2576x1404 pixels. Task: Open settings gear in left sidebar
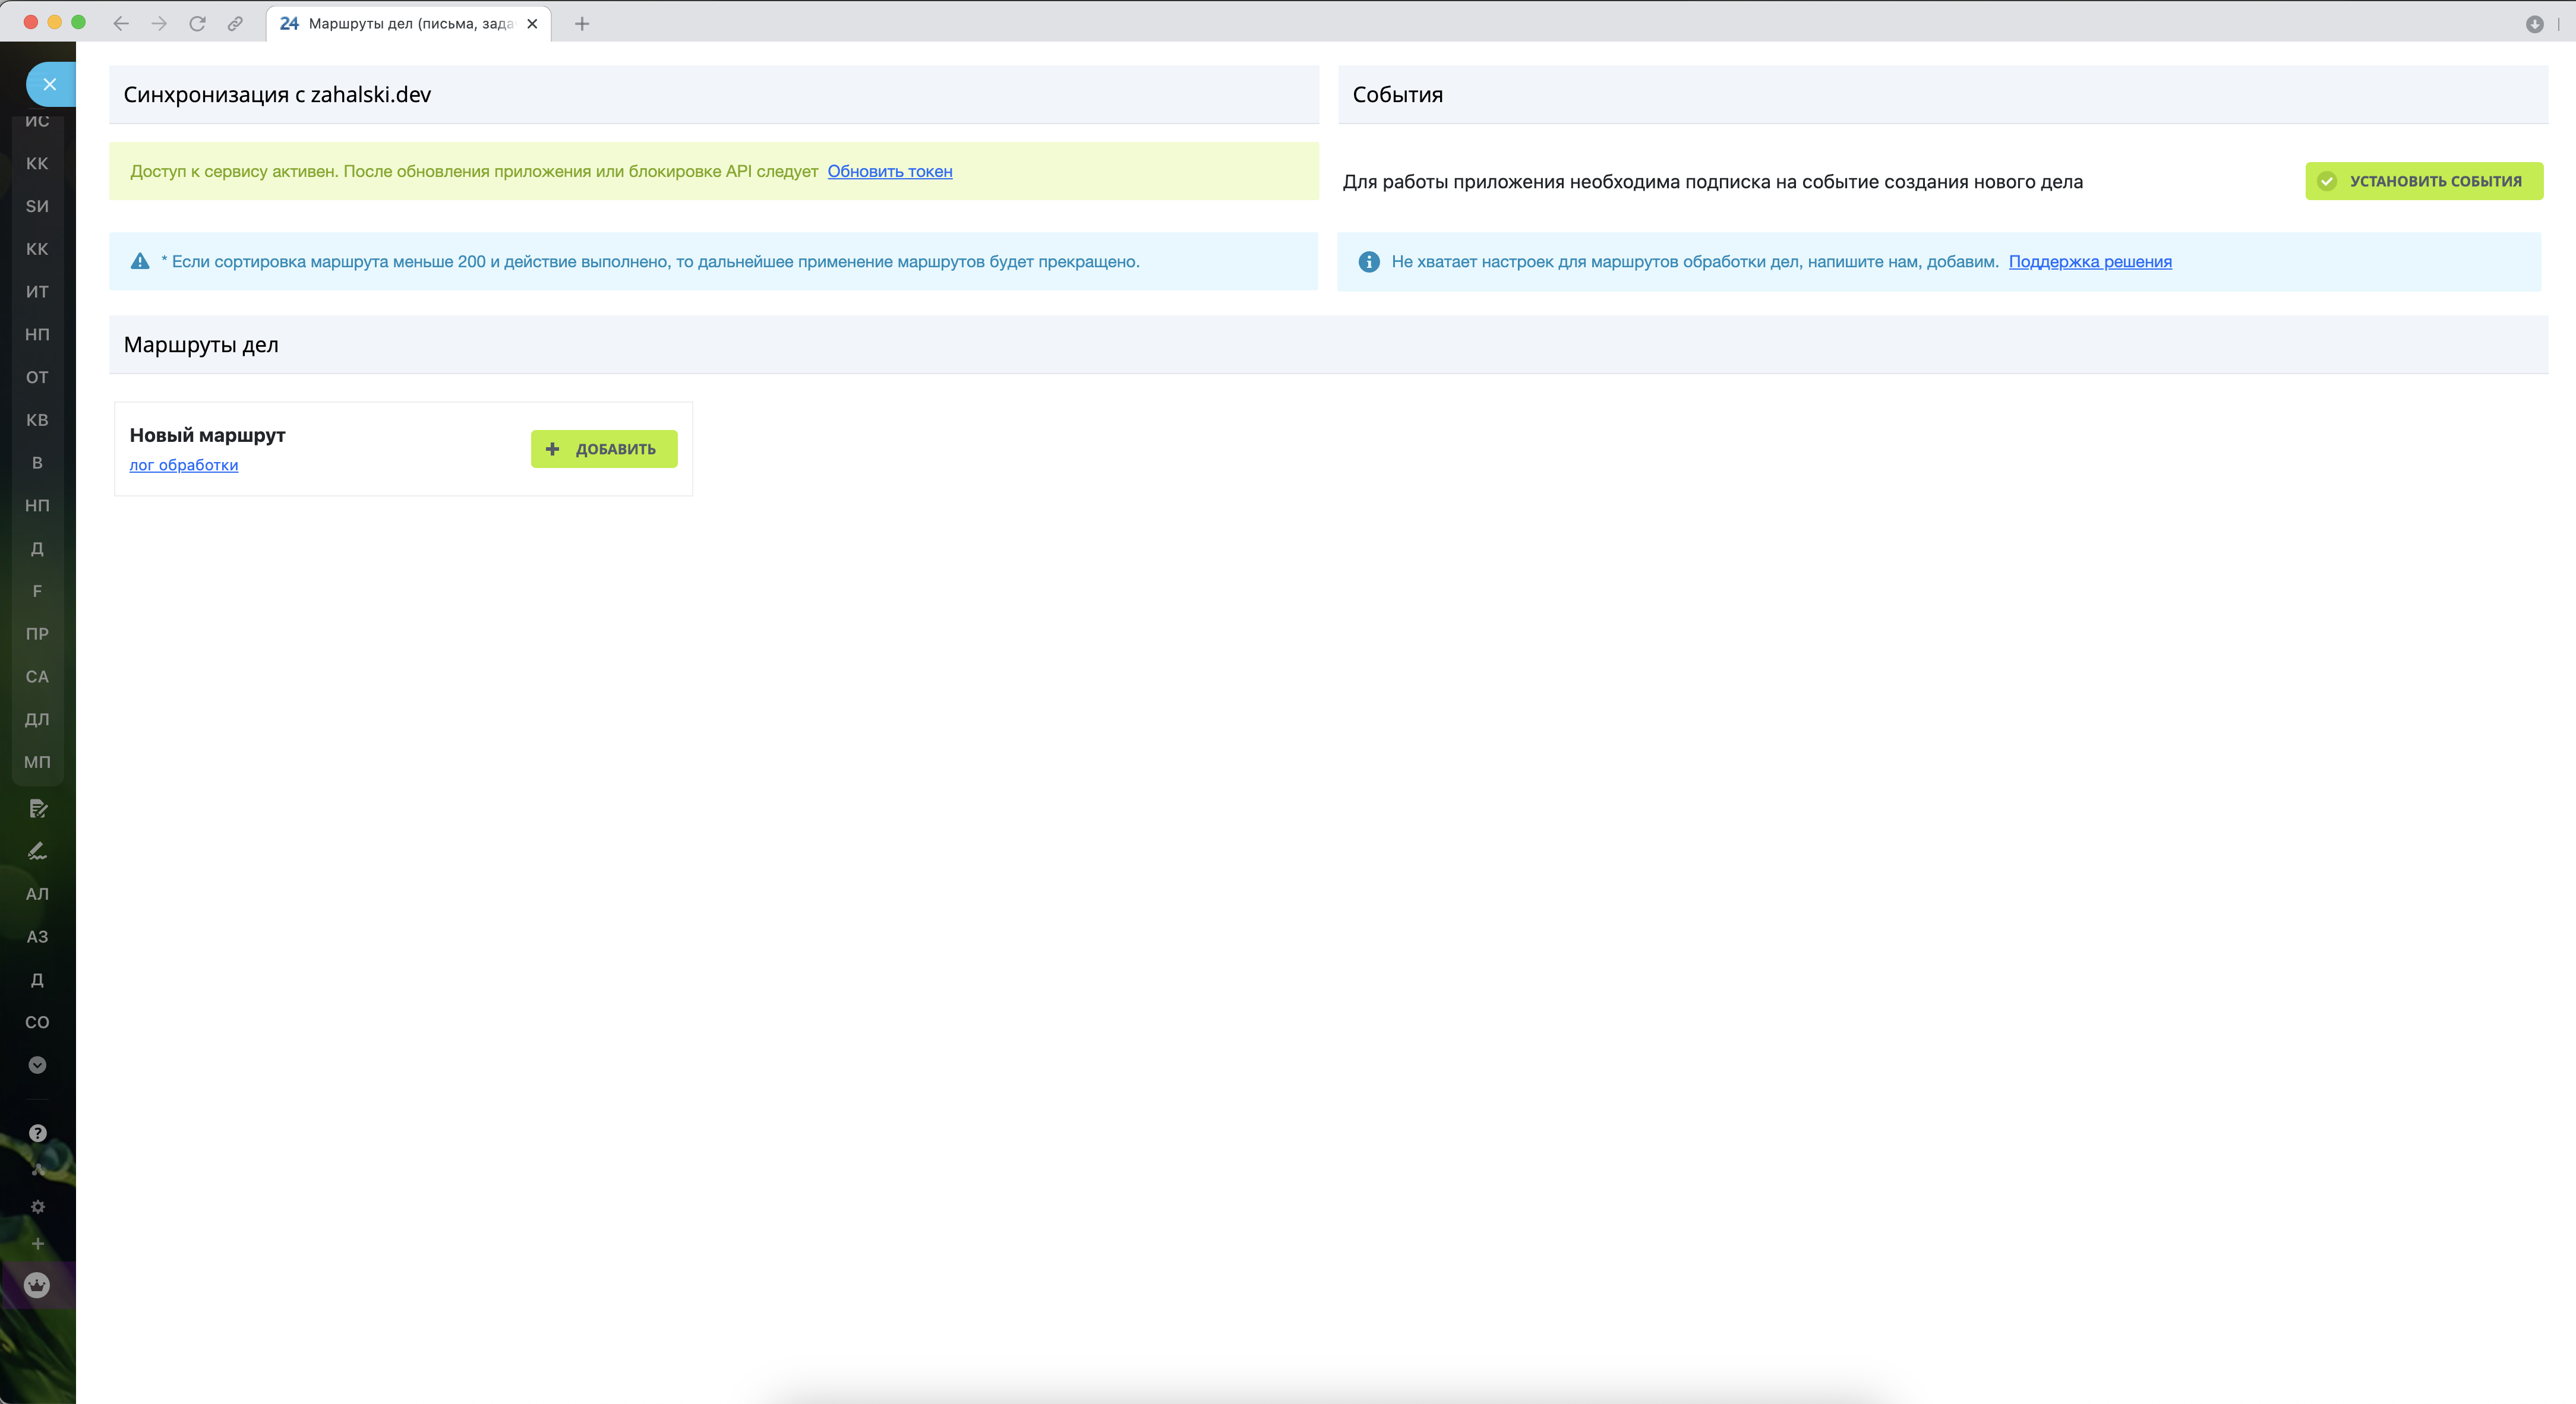37,1207
